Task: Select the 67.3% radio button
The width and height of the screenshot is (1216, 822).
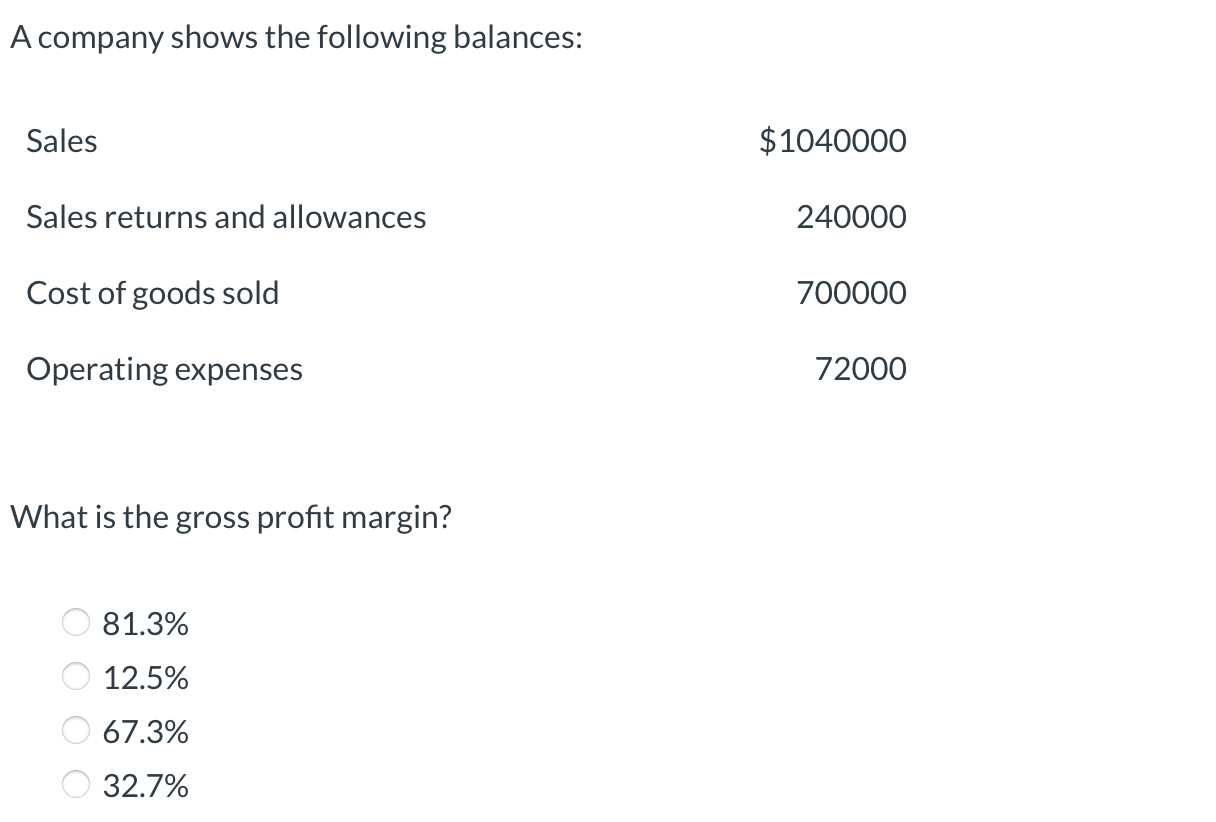Action: coord(75,731)
